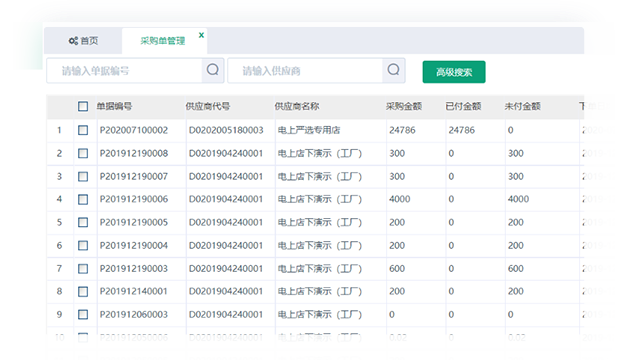This screenshot has height=360, width=640.
Task: Check the box for P202007100002
Action: 83,130
